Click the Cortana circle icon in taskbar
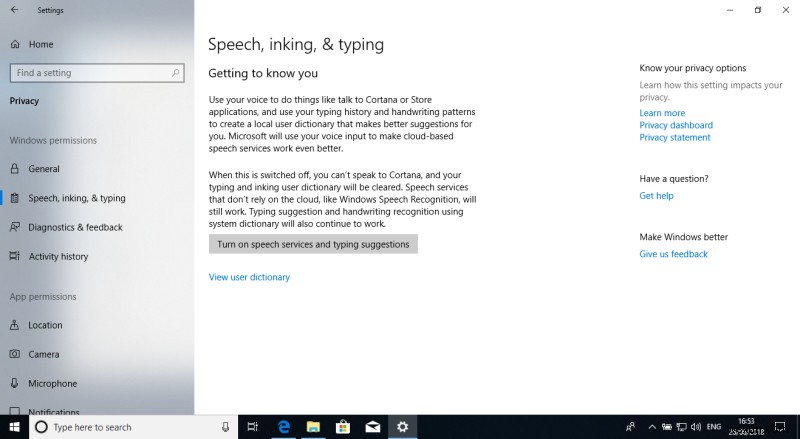 pyautogui.click(x=41, y=427)
